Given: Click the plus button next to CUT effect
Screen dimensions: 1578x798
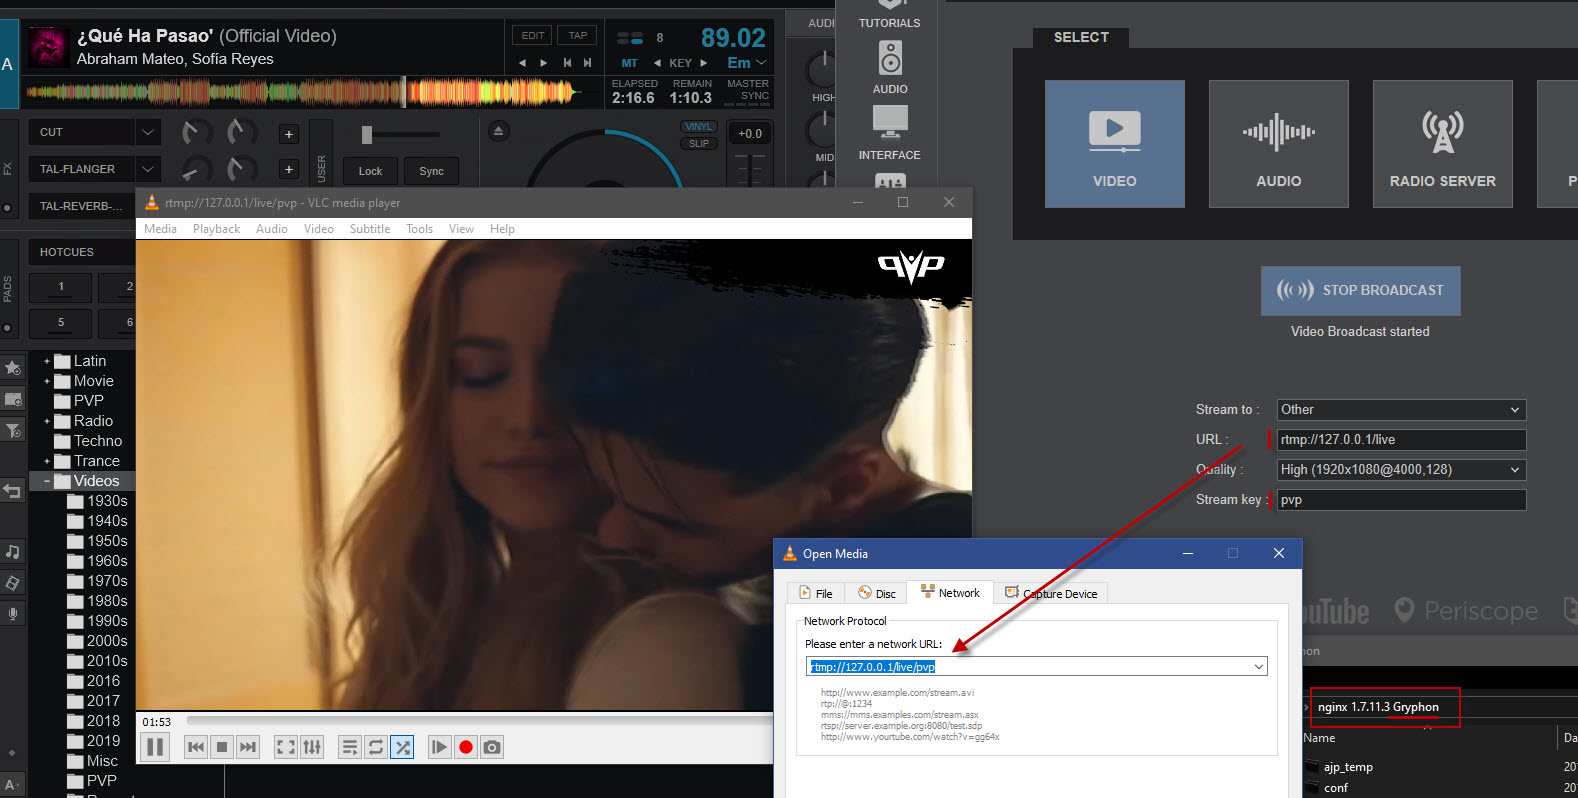Looking at the screenshot, I should (289, 134).
